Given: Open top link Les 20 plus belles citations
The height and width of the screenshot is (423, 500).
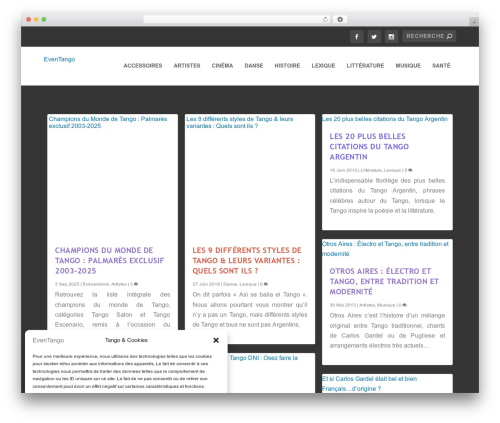Looking at the screenshot, I should click(x=385, y=119).
